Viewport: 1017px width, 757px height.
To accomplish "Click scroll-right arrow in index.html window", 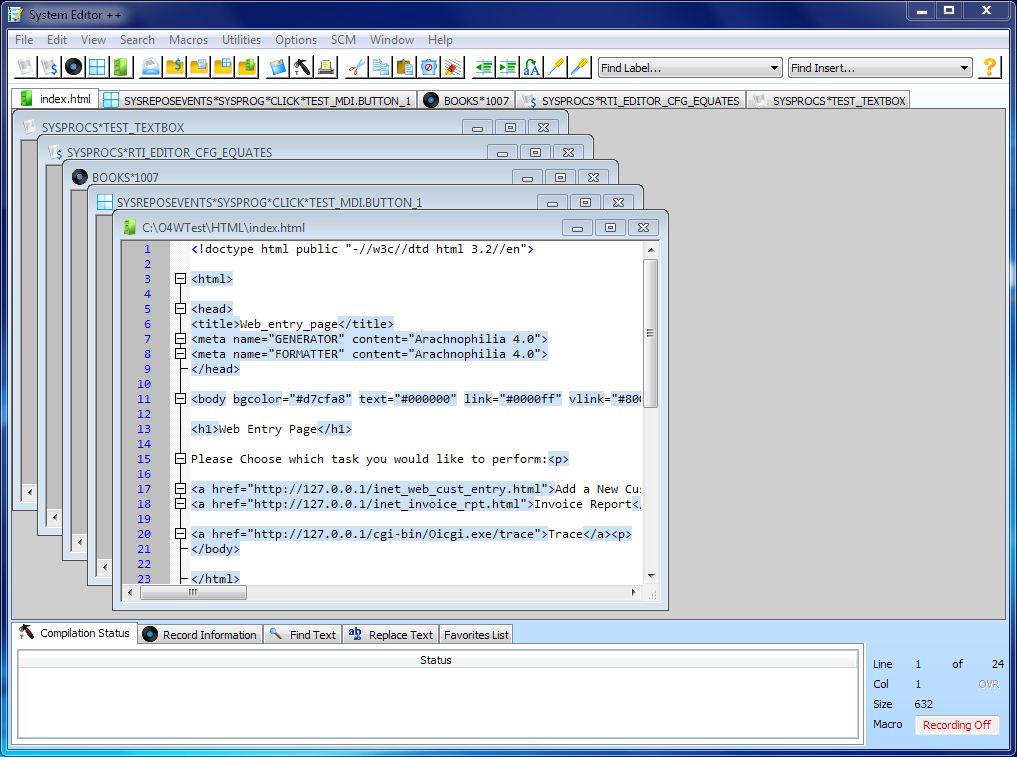I will point(634,592).
